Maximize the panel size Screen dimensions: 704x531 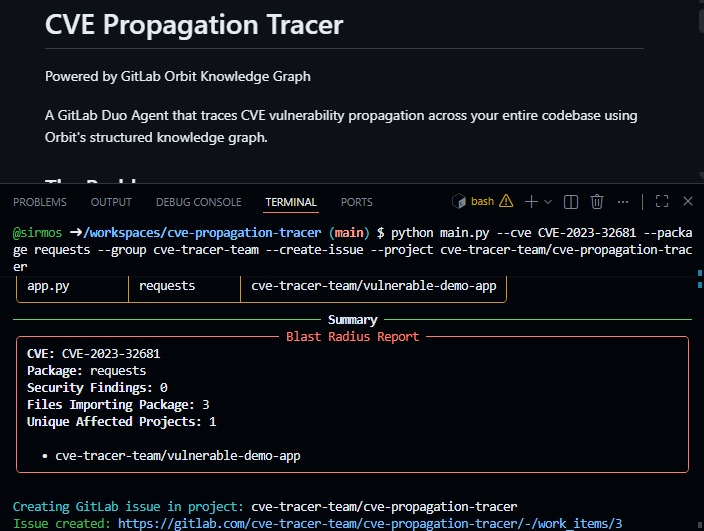pyautogui.click(x=662, y=201)
